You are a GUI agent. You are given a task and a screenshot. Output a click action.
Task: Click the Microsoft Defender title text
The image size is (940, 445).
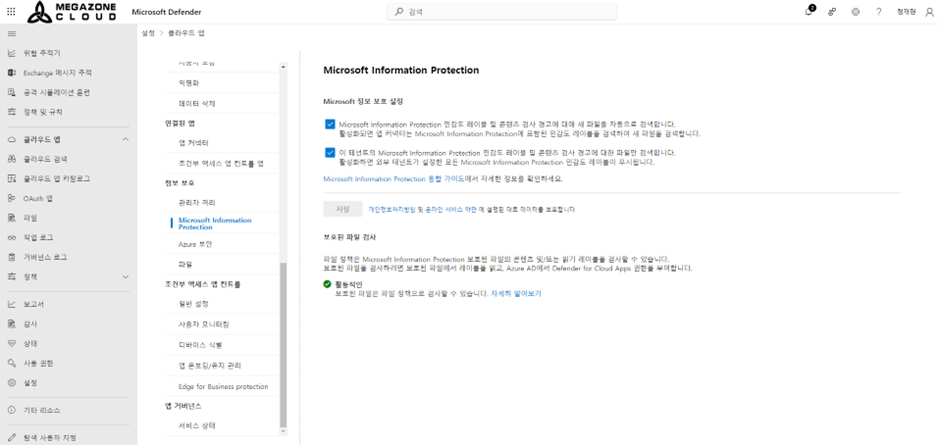tap(166, 12)
